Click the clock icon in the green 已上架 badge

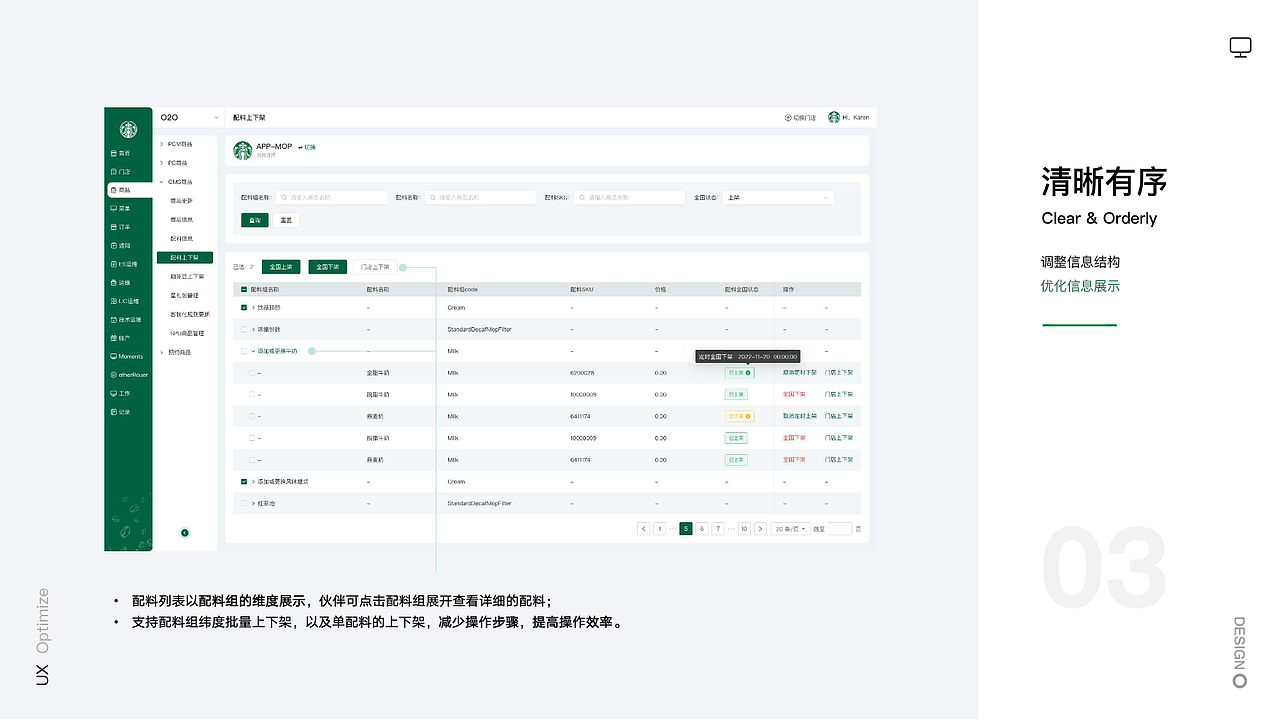point(748,373)
